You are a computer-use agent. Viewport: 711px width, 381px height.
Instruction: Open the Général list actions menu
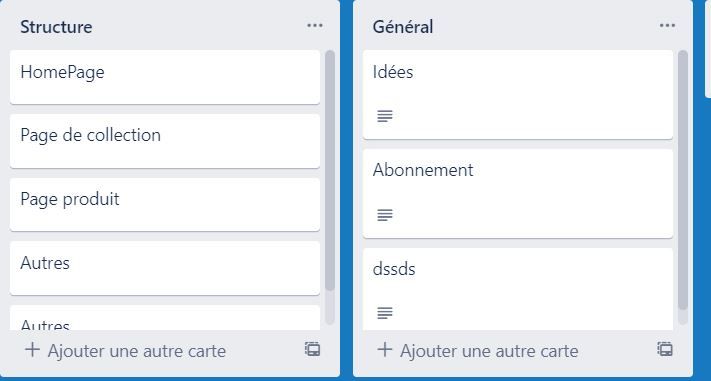[x=667, y=25]
